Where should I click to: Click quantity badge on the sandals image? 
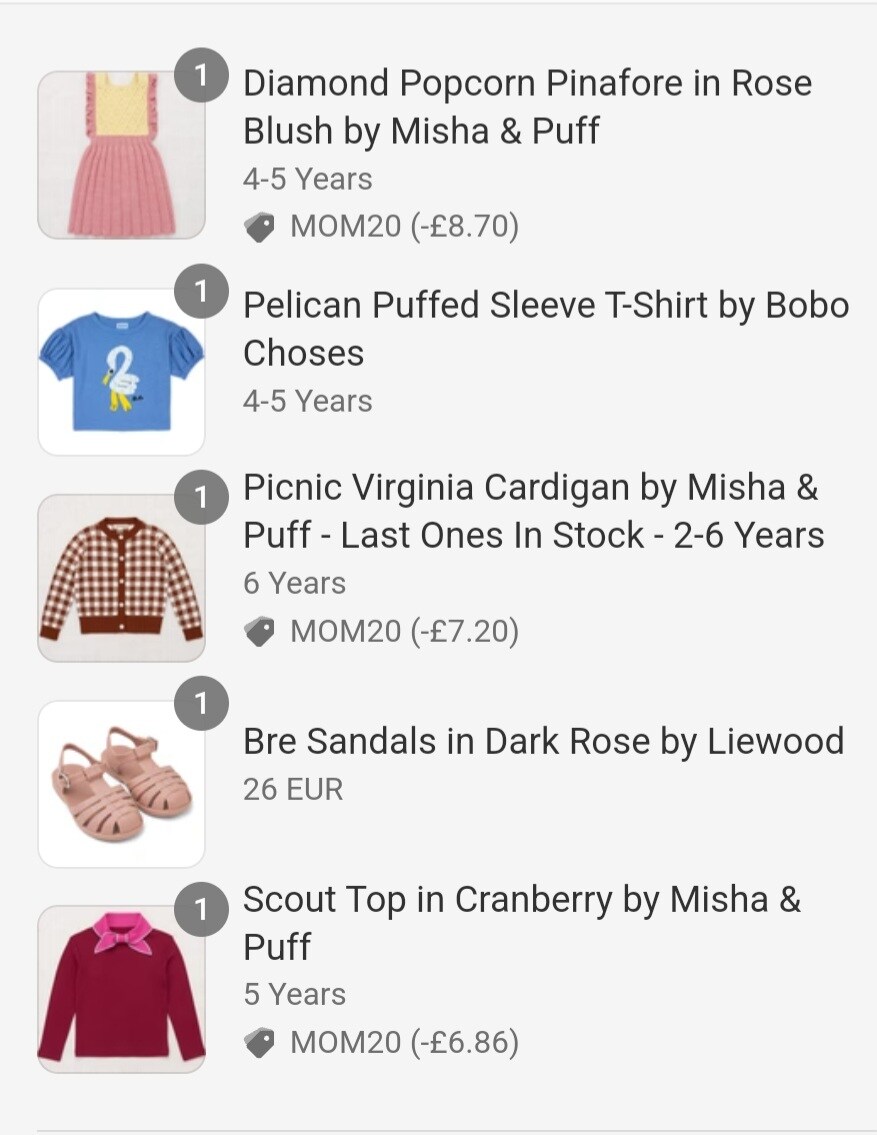coord(201,703)
